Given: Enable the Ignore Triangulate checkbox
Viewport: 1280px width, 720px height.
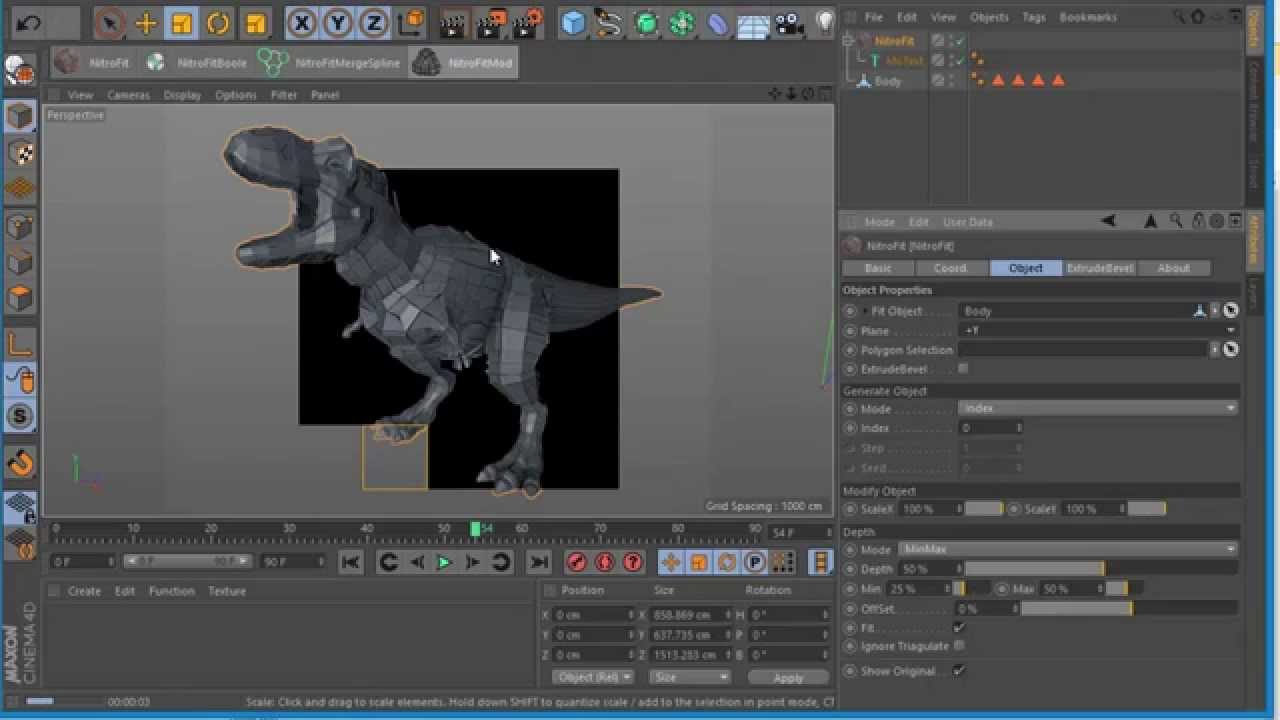Looking at the screenshot, I should pos(959,646).
